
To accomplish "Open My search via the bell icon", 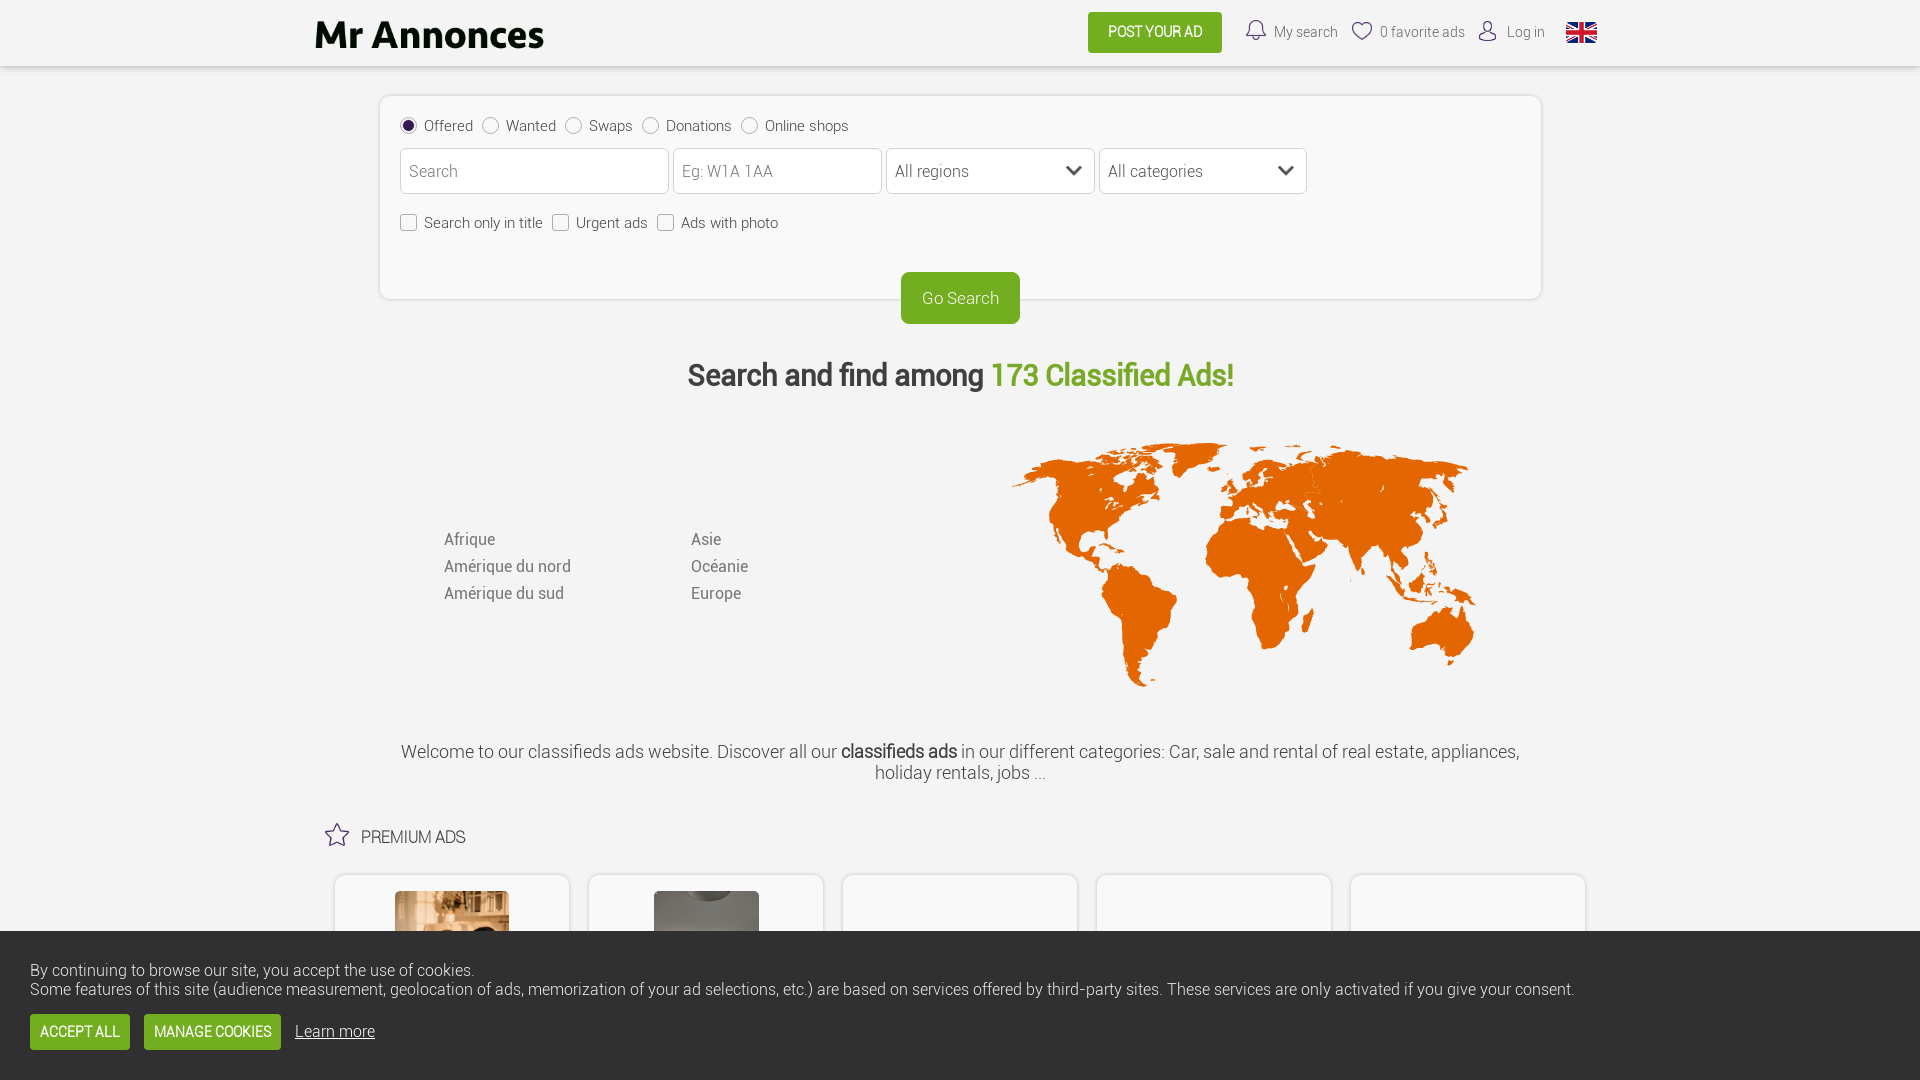I will (1256, 31).
